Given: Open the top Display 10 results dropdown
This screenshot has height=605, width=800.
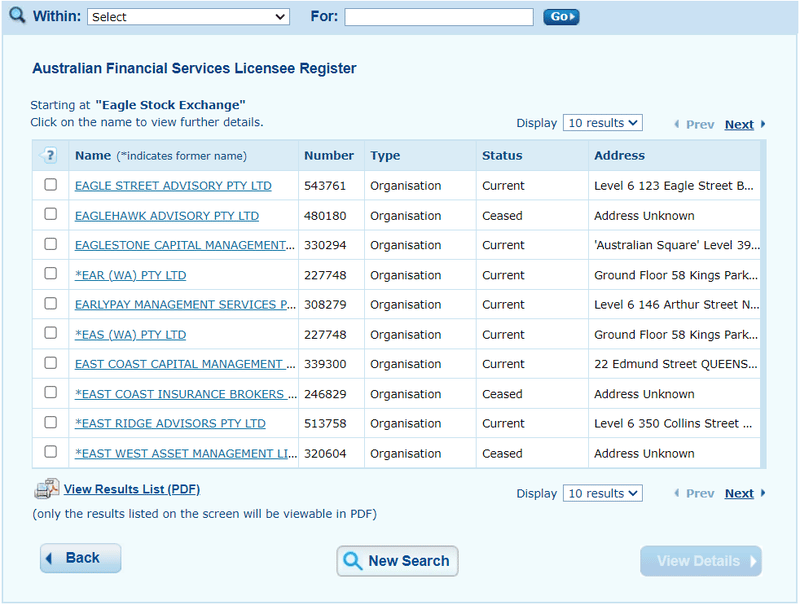Looking at the screenshot, I should (x=603, y=123).
